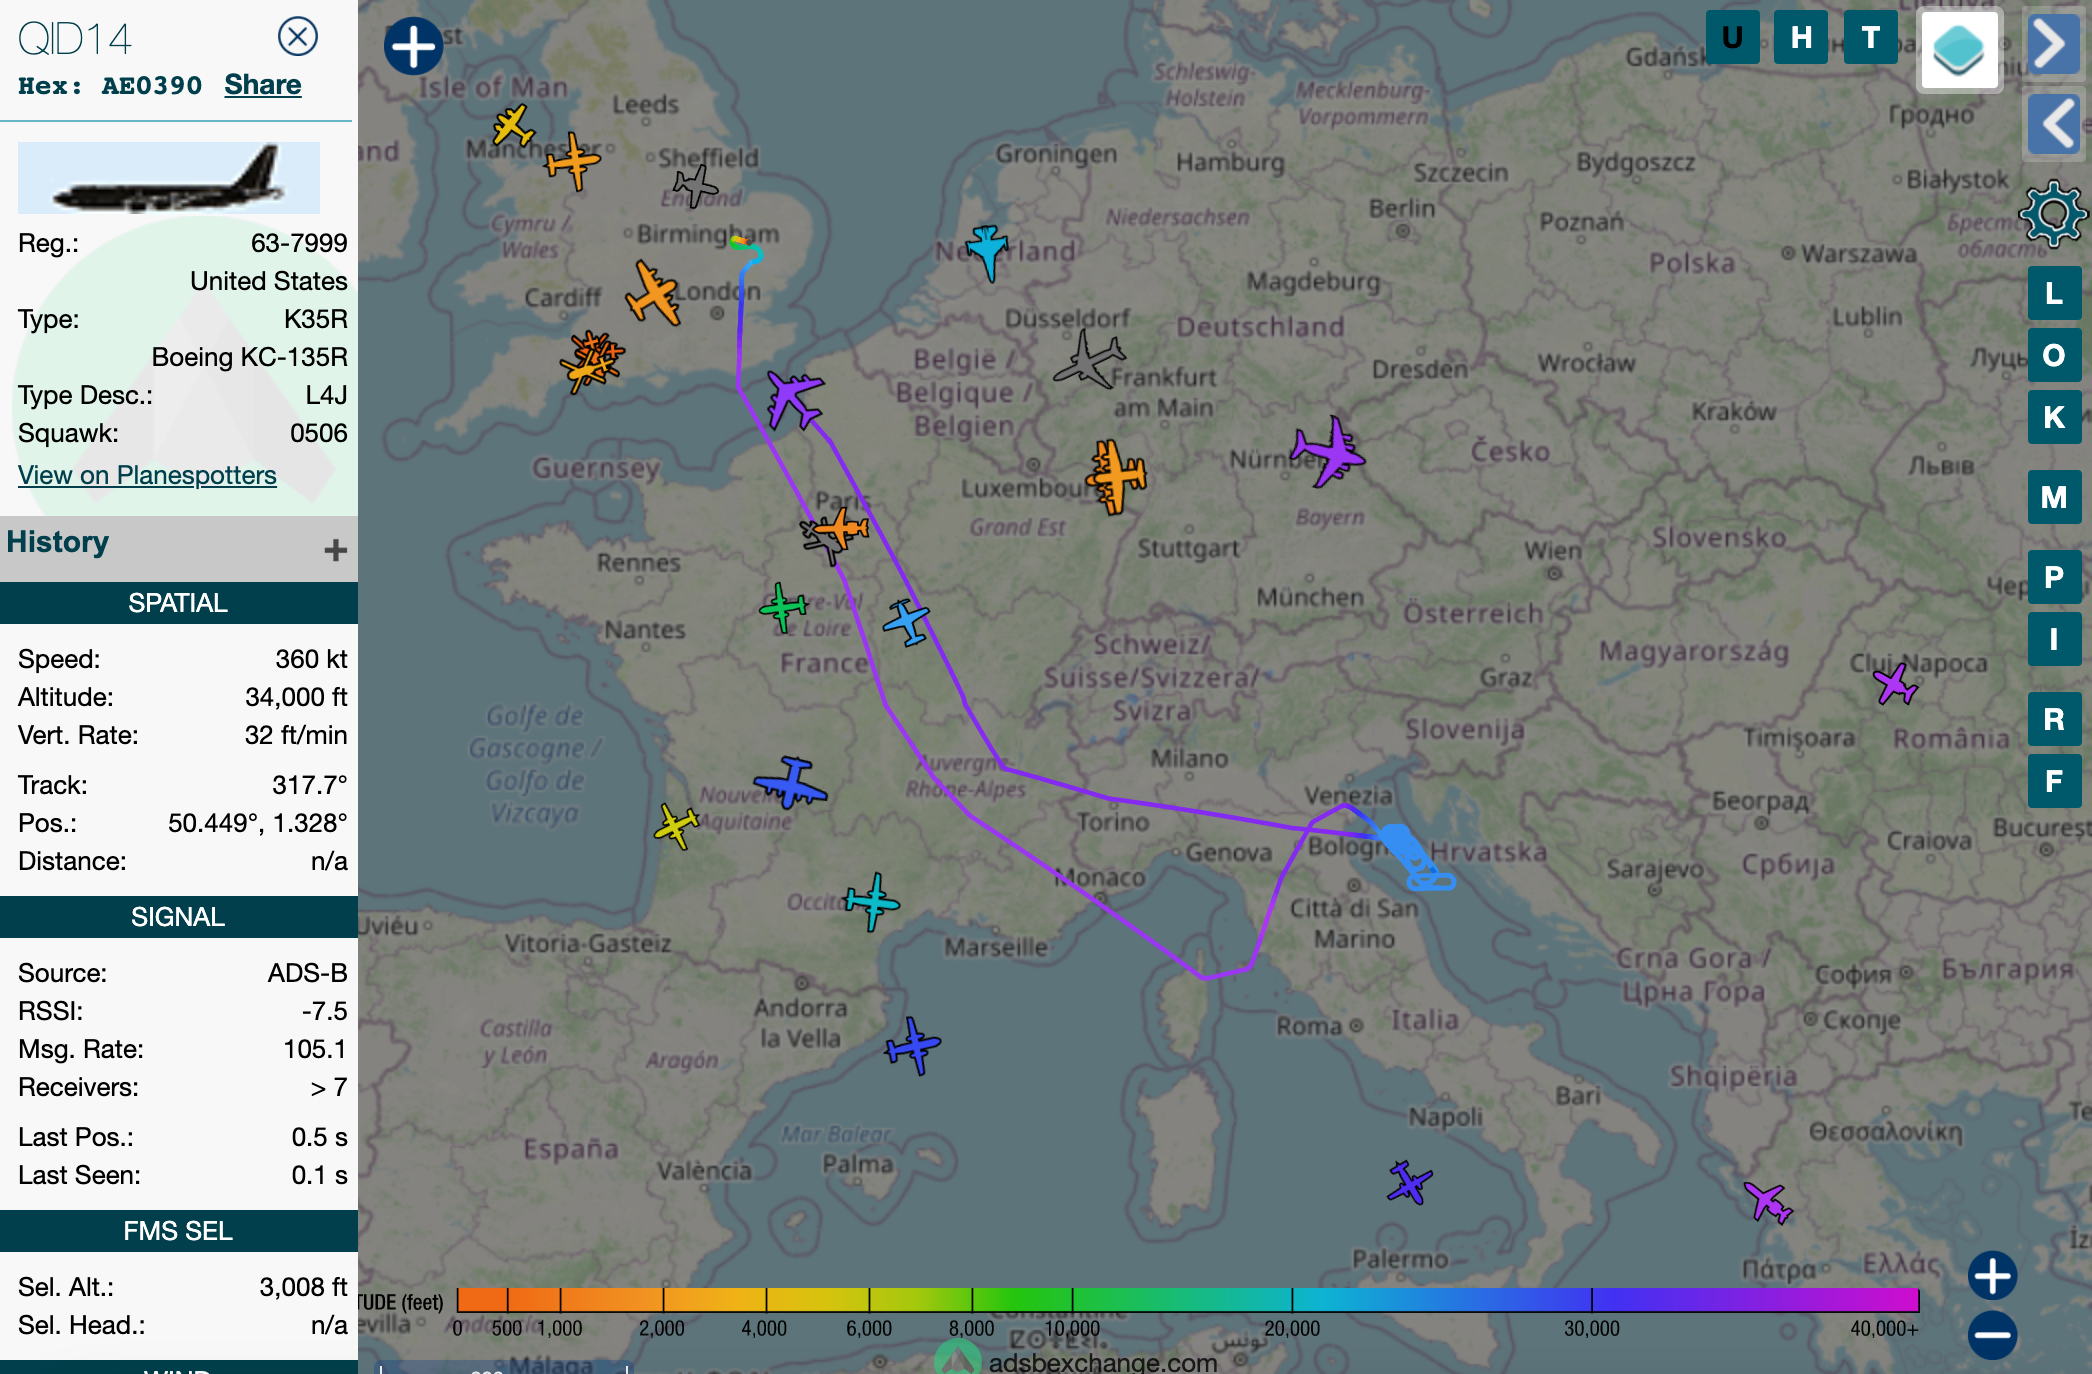This screenshot has height=1374, width=2092.
Task: Select the purple aircraft near Nürnberg
Action: [1328, 452]
